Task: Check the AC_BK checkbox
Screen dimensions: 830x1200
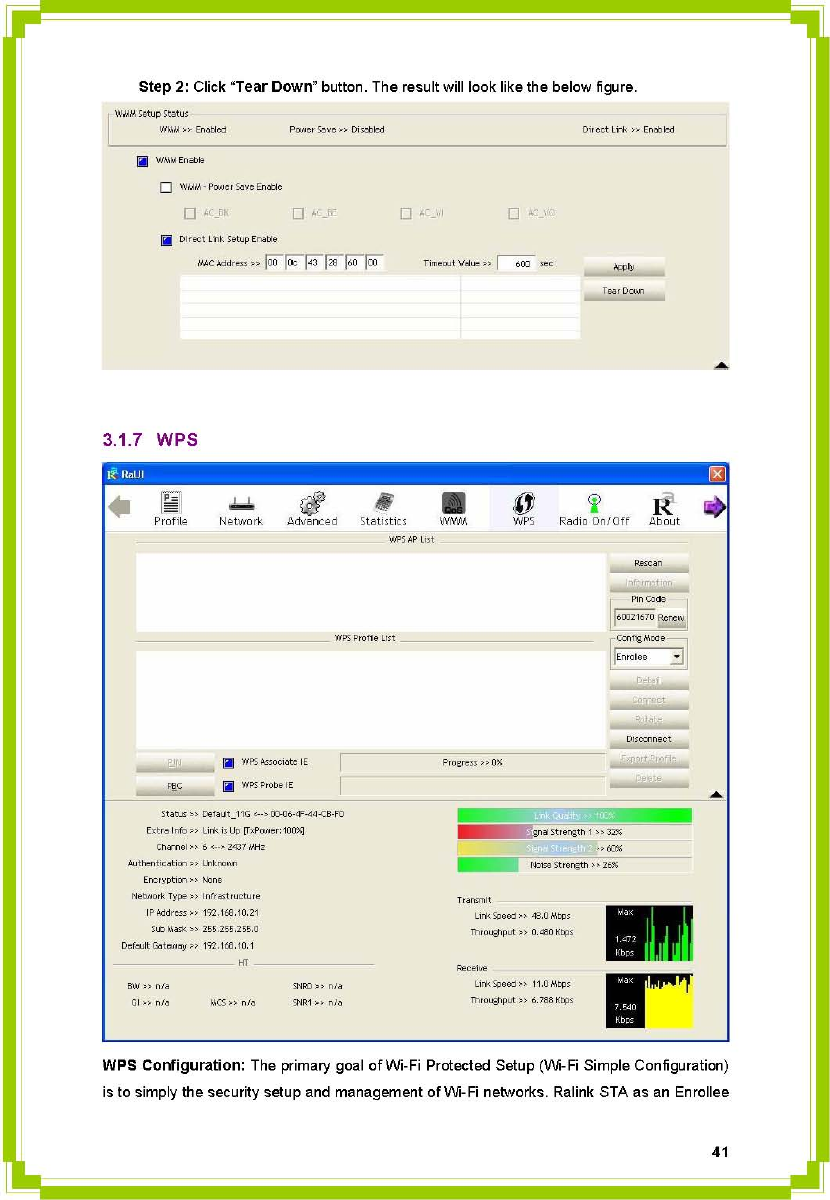Action: pos(190,213)
